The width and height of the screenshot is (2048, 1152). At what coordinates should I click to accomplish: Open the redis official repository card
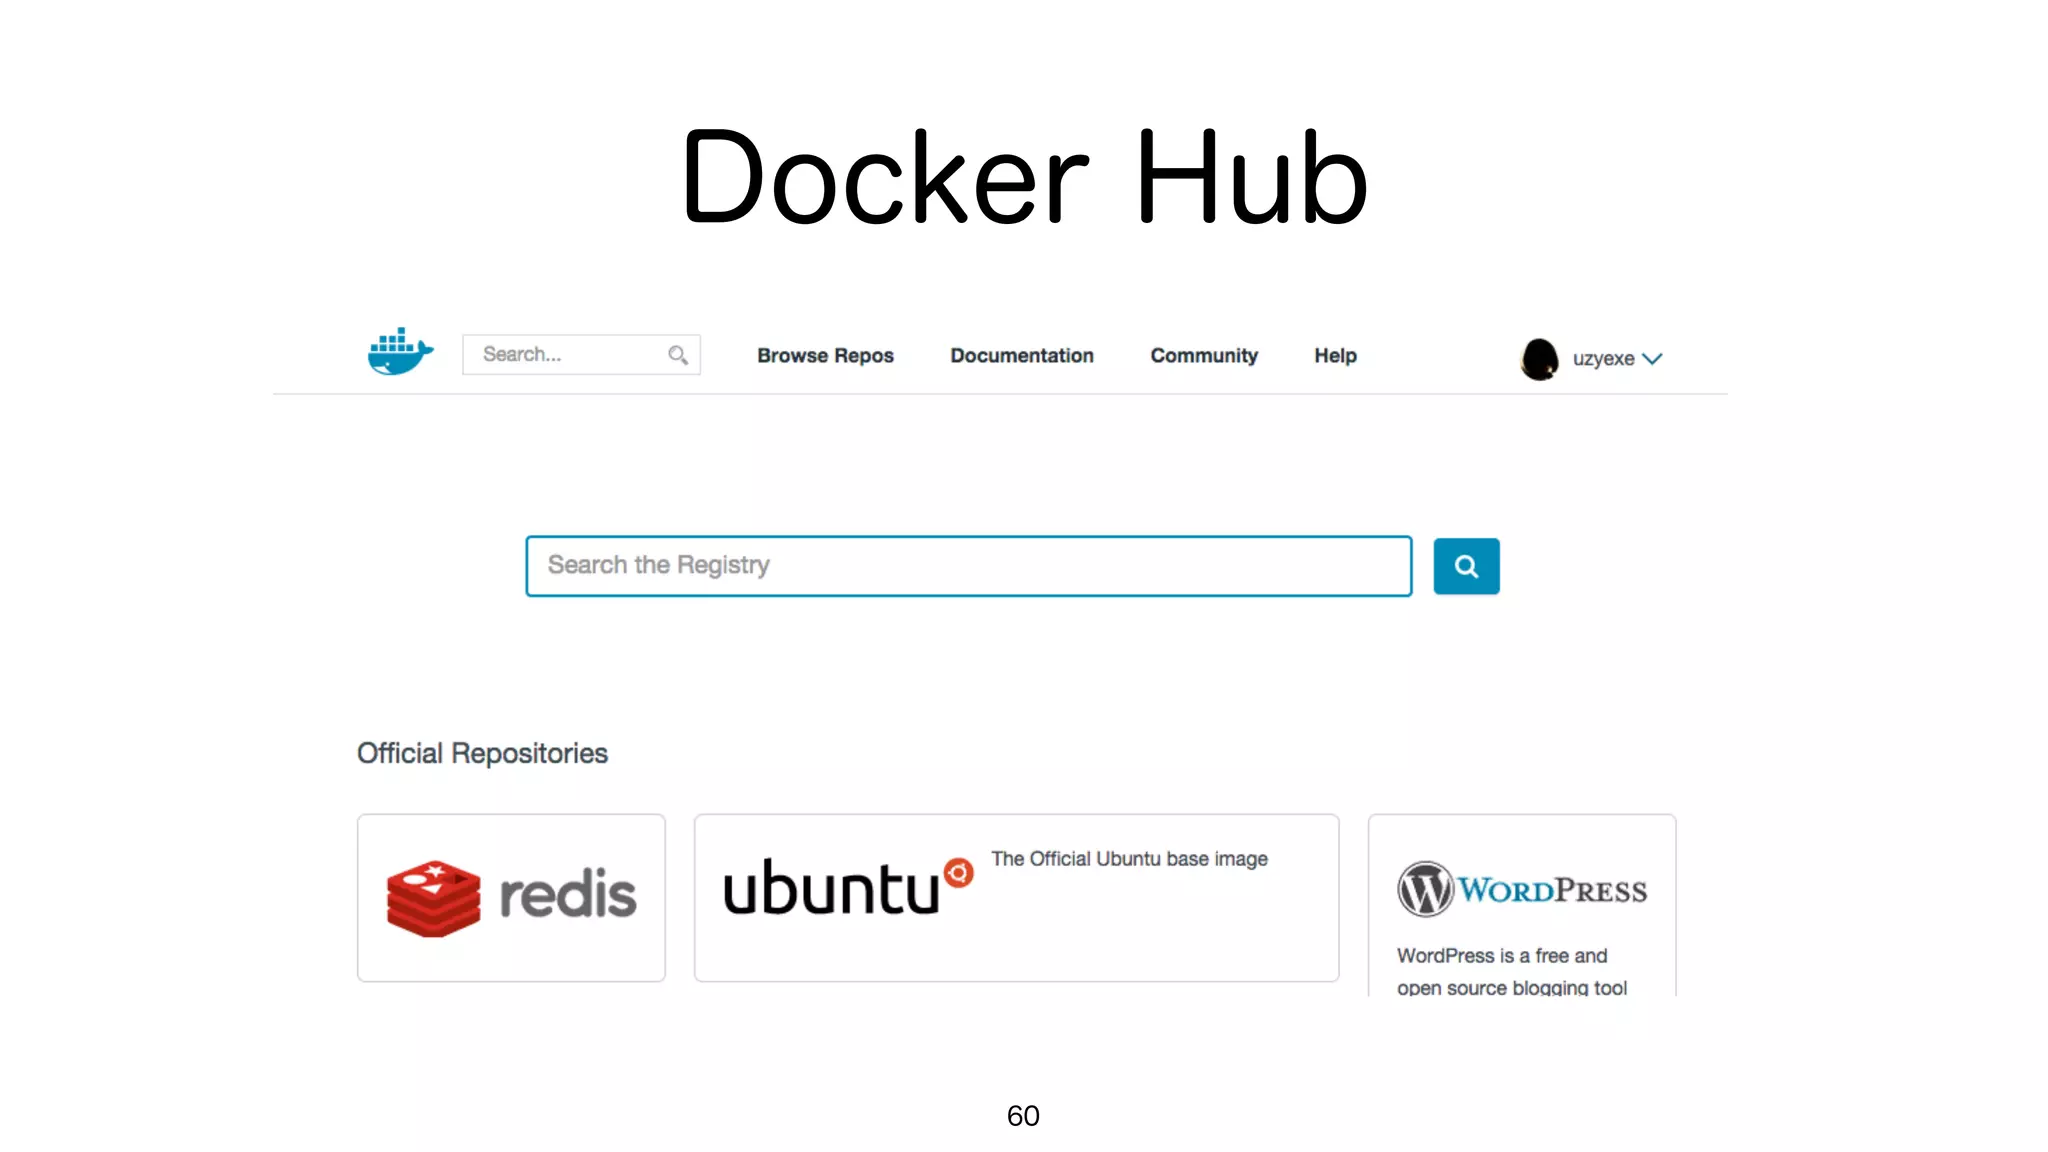point(511,898)
